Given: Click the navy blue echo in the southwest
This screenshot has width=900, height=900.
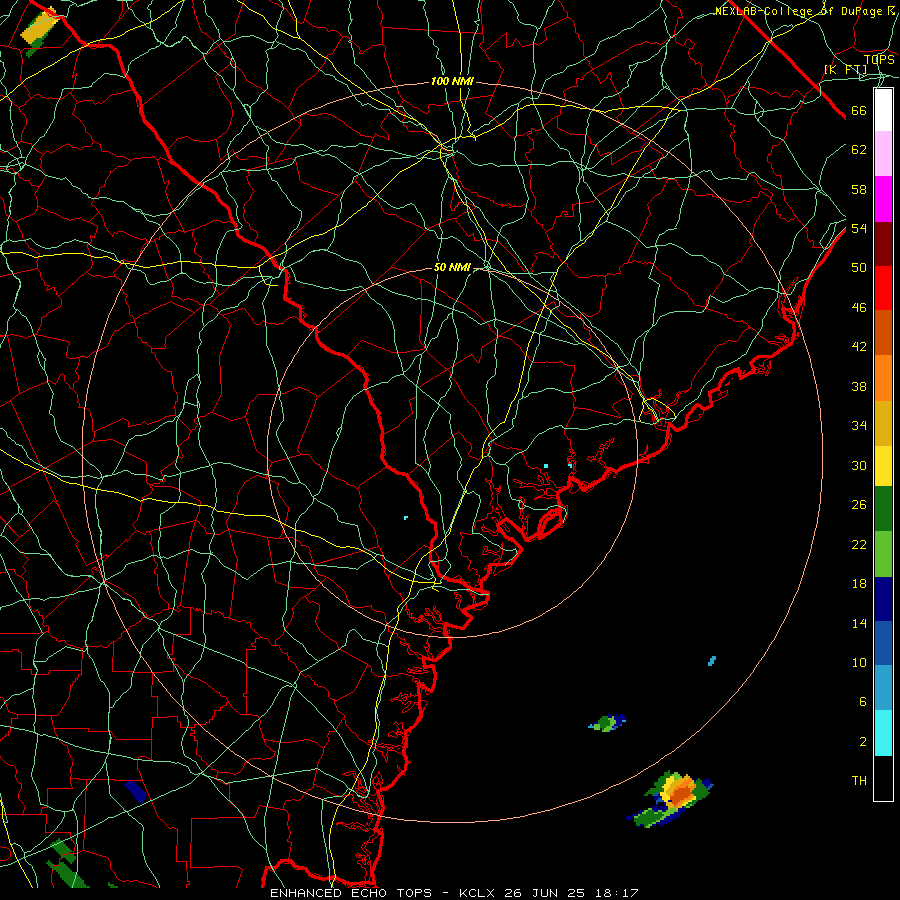Looking at the screenshot, I should point(136,791).
